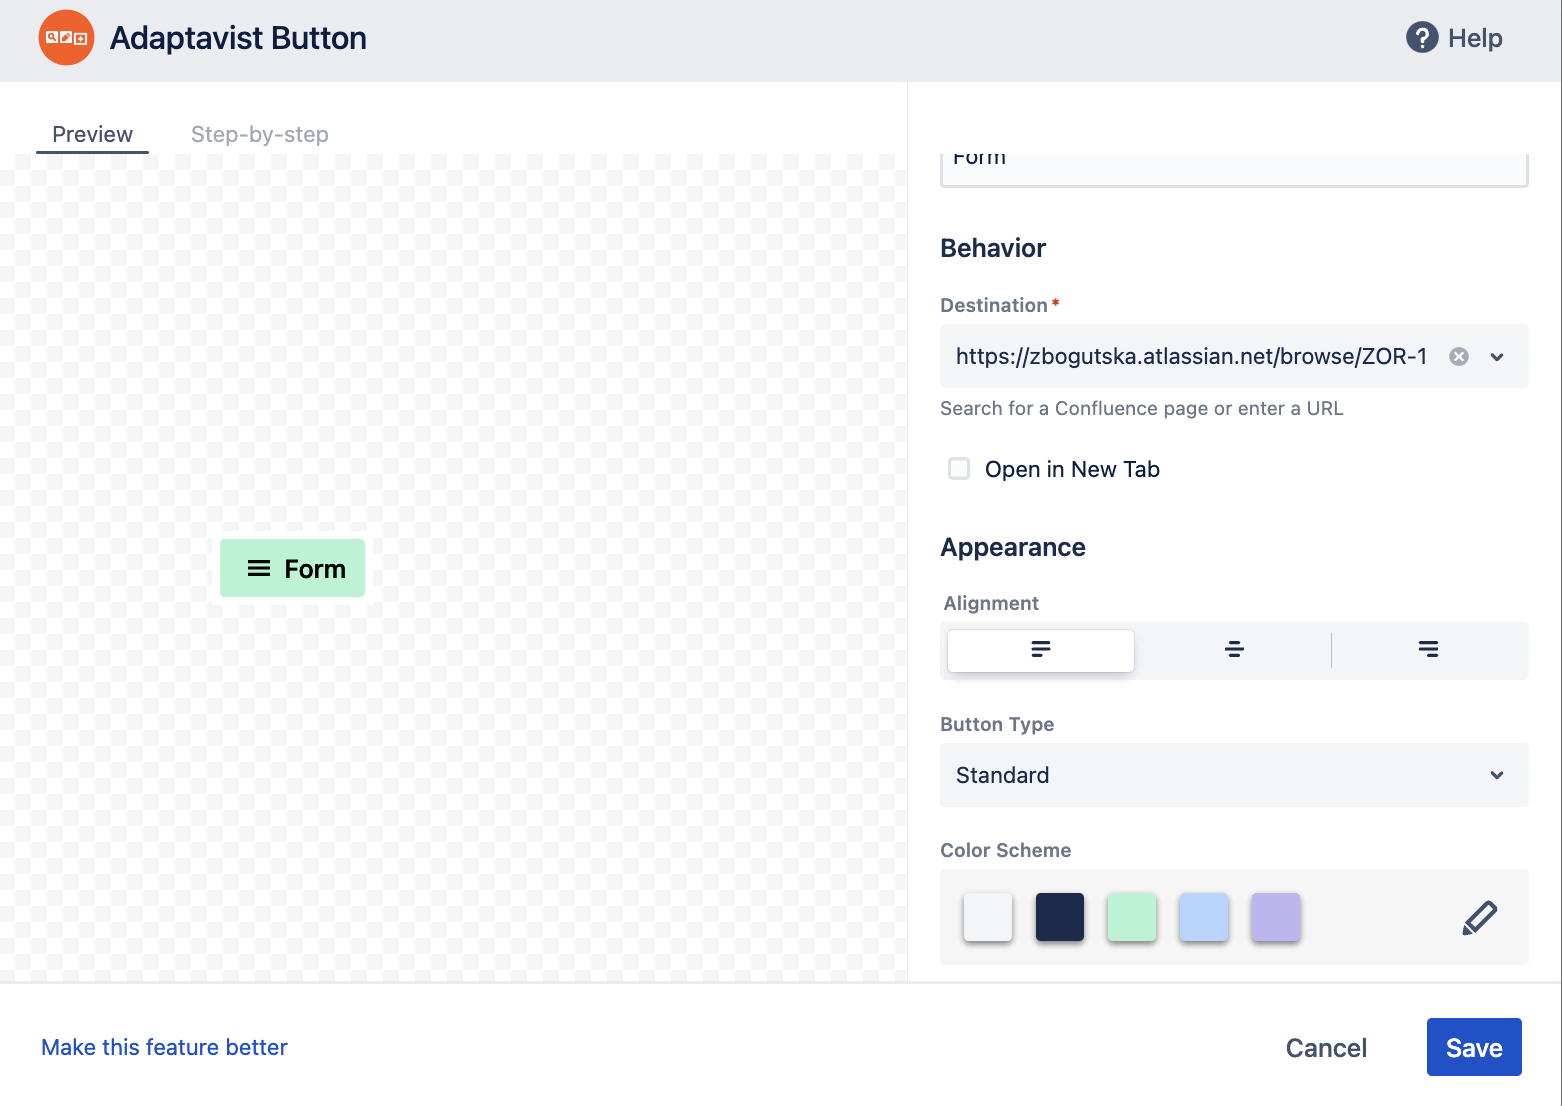
Task: Choose the mint green color scheme swatch
Action: (1132, 917)
